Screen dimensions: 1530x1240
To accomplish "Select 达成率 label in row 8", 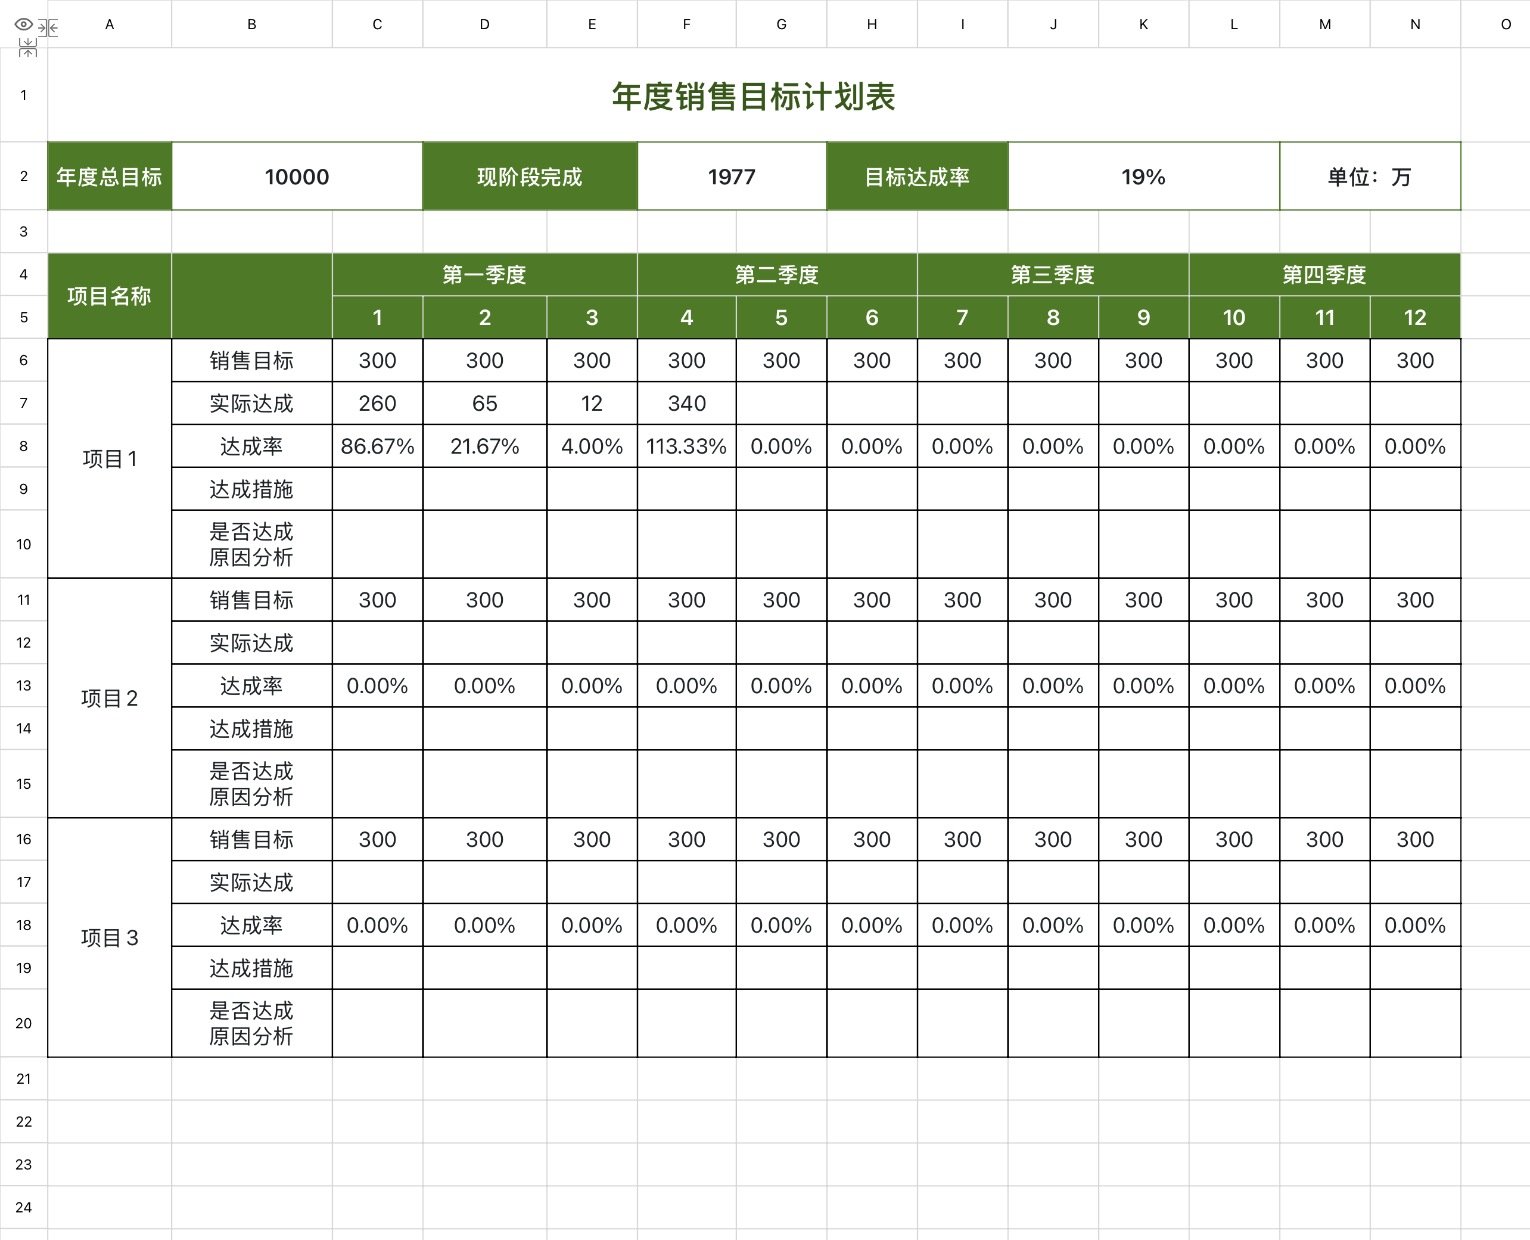I will click(x=252, y=446).
